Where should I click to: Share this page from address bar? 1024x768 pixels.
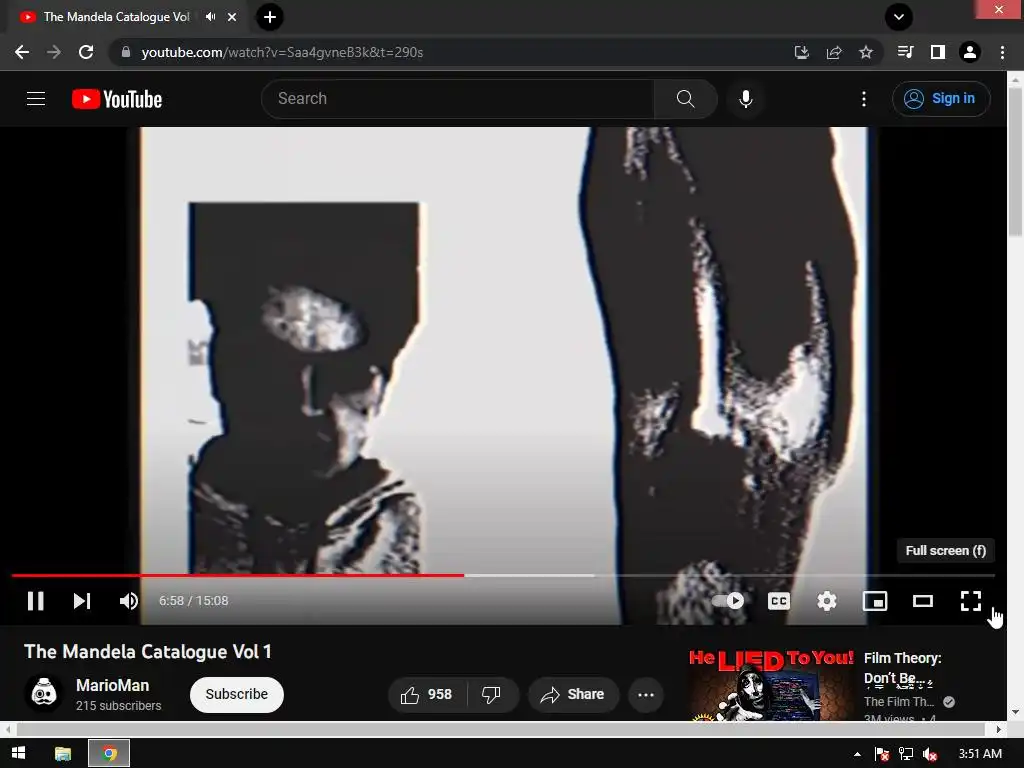834,52
